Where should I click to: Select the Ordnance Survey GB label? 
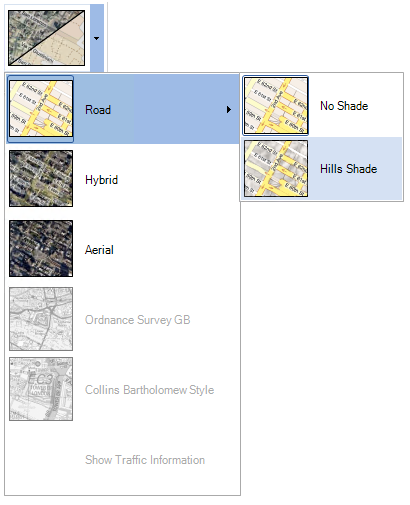[137, 320]
